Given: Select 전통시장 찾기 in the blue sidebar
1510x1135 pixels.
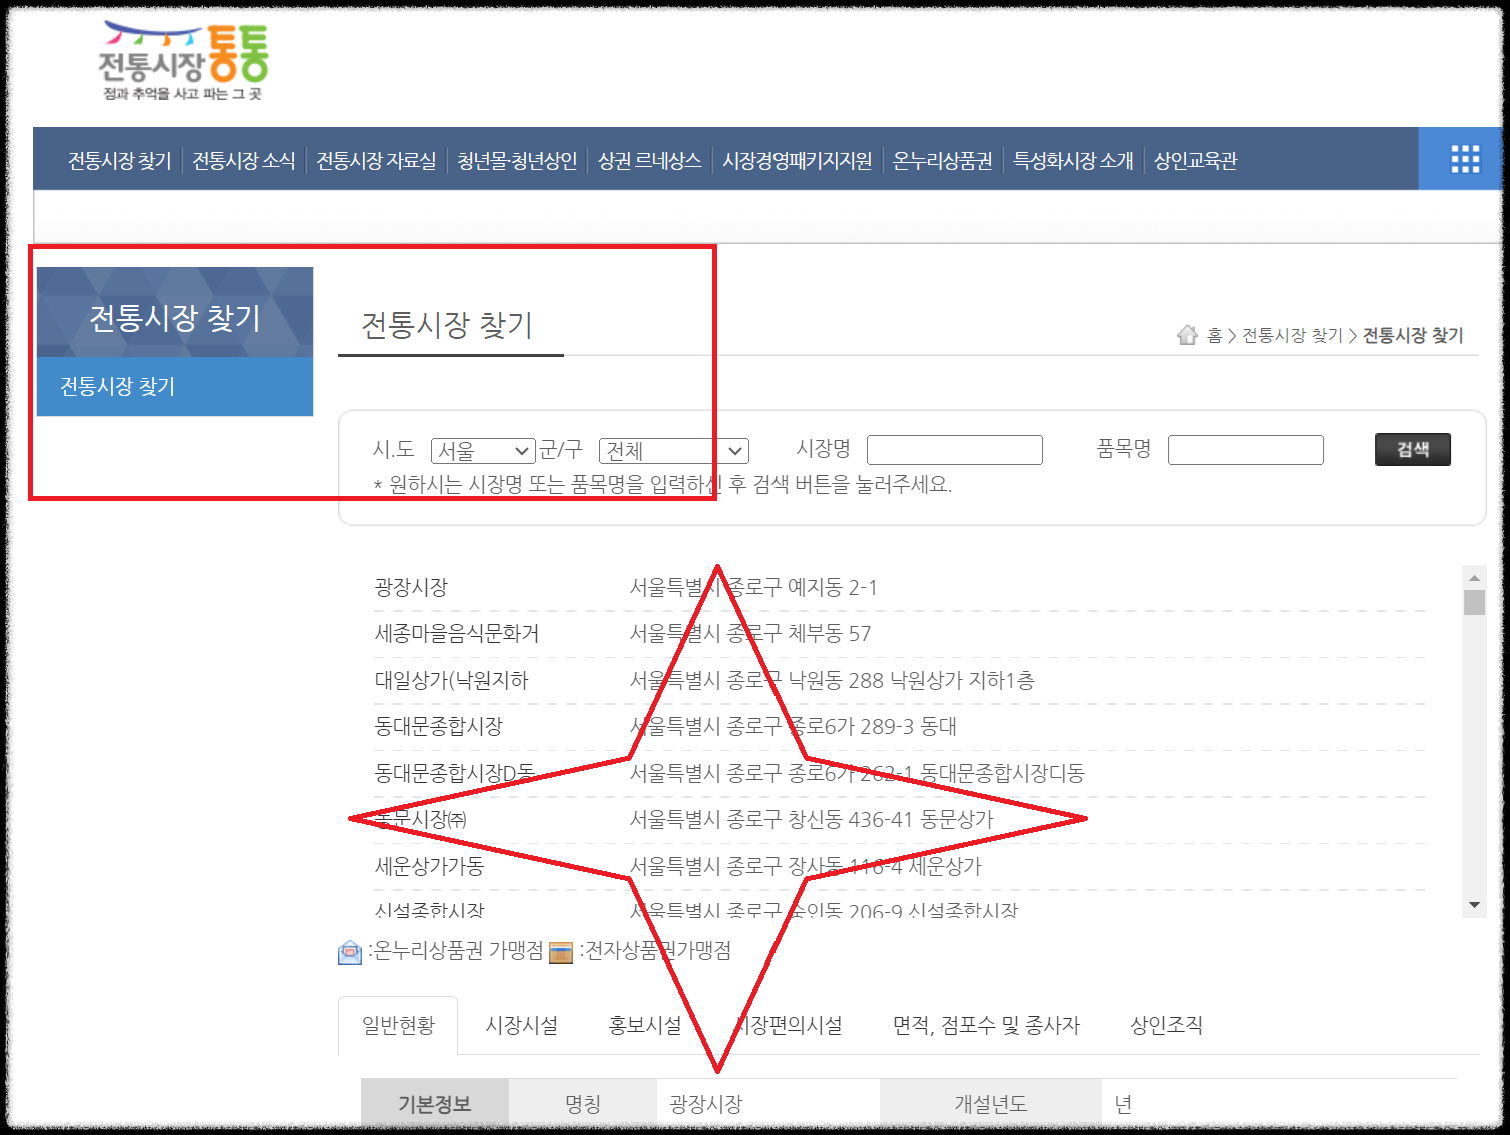Looking at the screenshot, I should point(175,386).
